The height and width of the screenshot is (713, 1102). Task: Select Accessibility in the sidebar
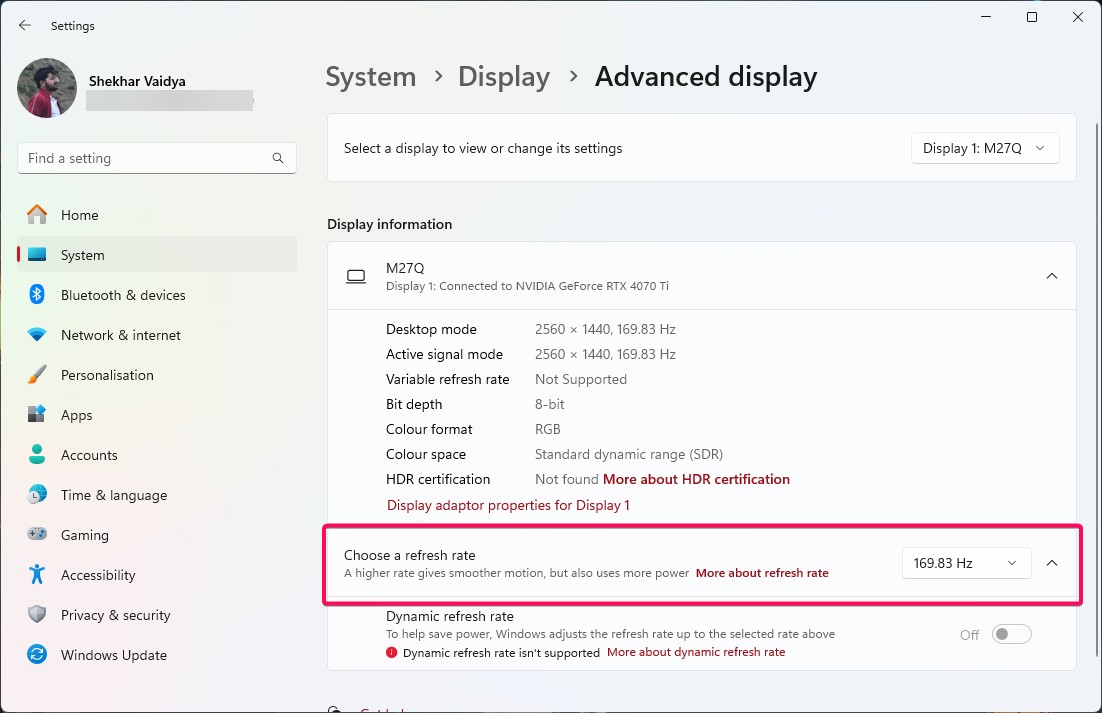click(97, 574)
